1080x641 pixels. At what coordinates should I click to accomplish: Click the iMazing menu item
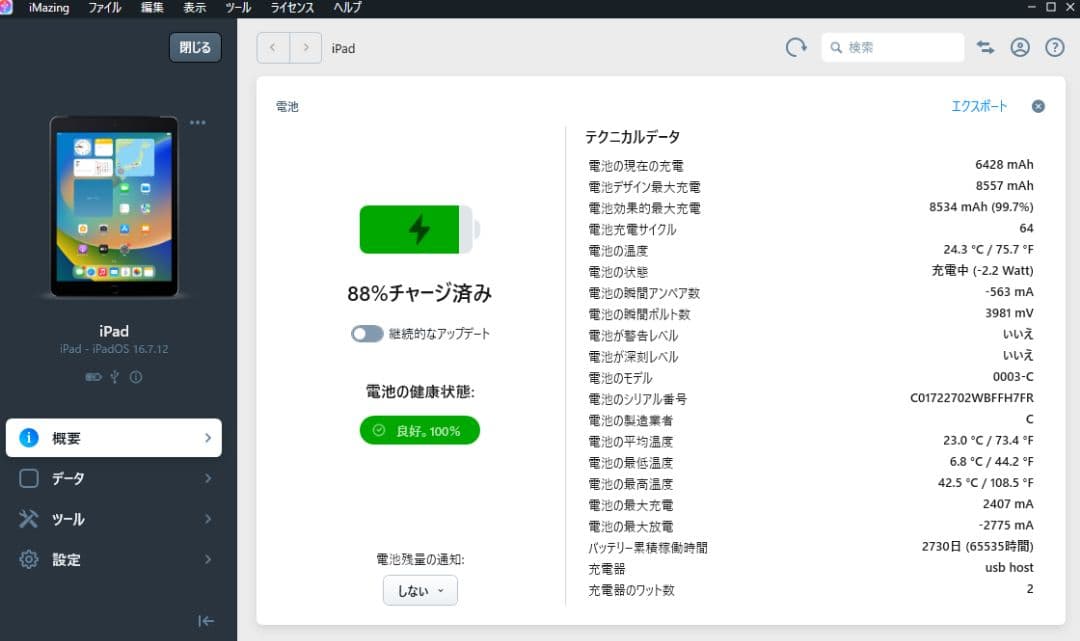[x=49, y=8]
